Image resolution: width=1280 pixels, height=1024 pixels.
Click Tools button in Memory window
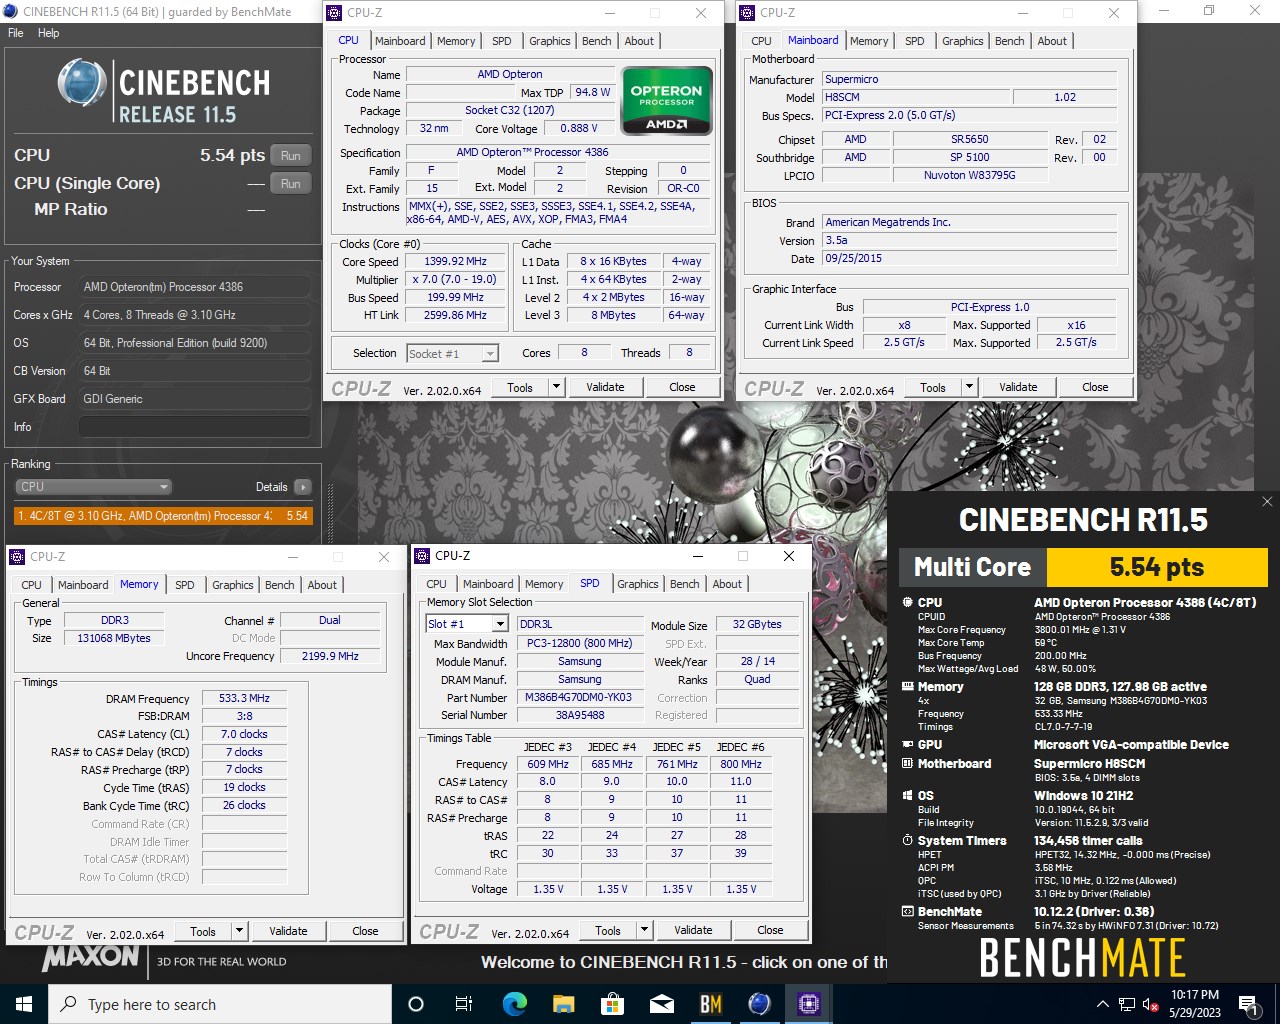click(203, 931)
